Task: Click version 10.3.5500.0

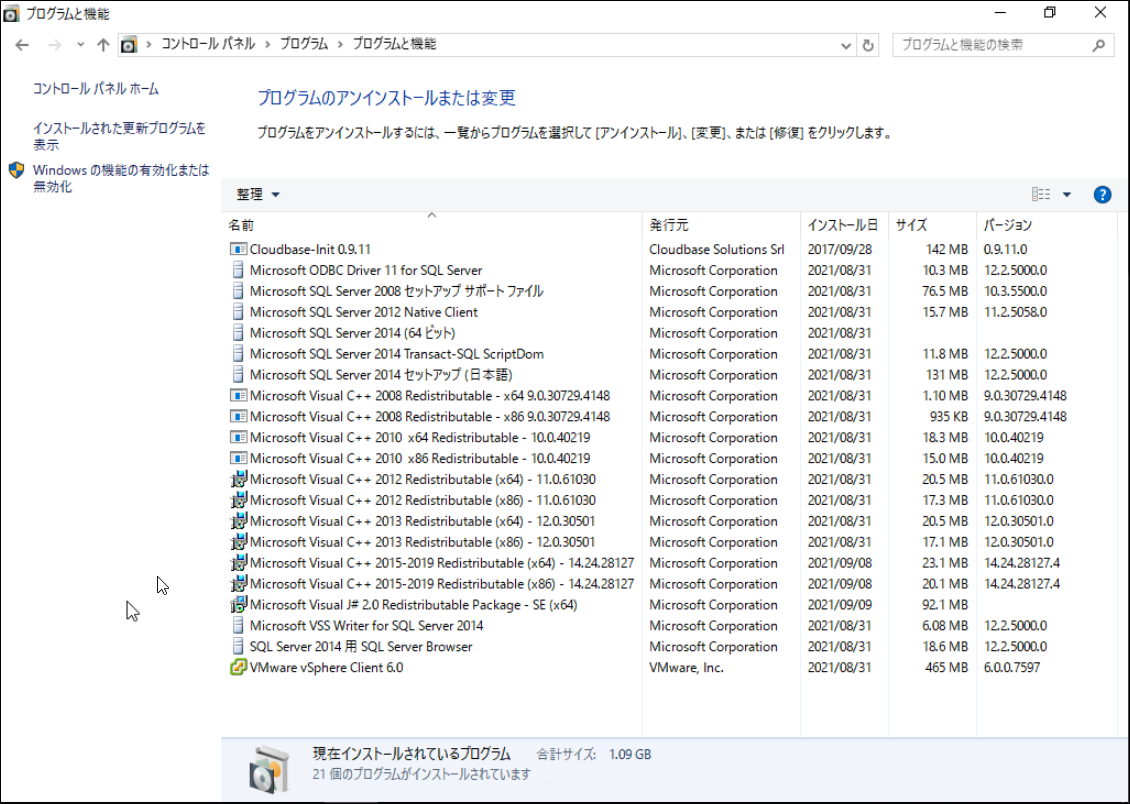Action: (1015, 291)
